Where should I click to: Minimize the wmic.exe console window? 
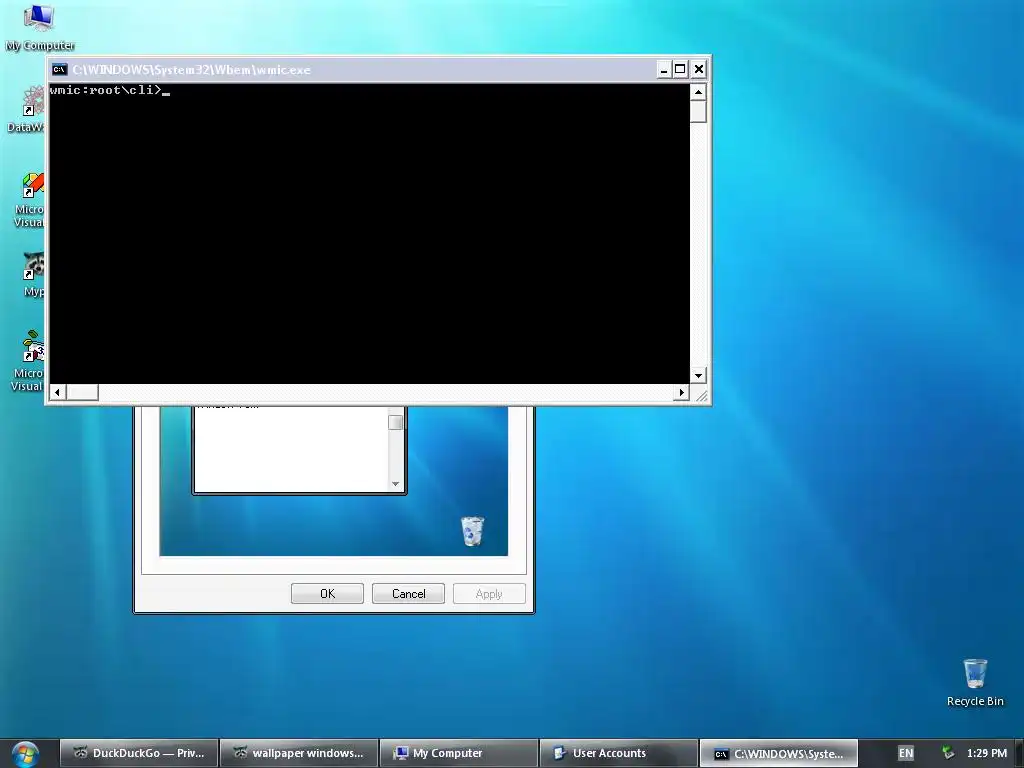tap(664, 69)
